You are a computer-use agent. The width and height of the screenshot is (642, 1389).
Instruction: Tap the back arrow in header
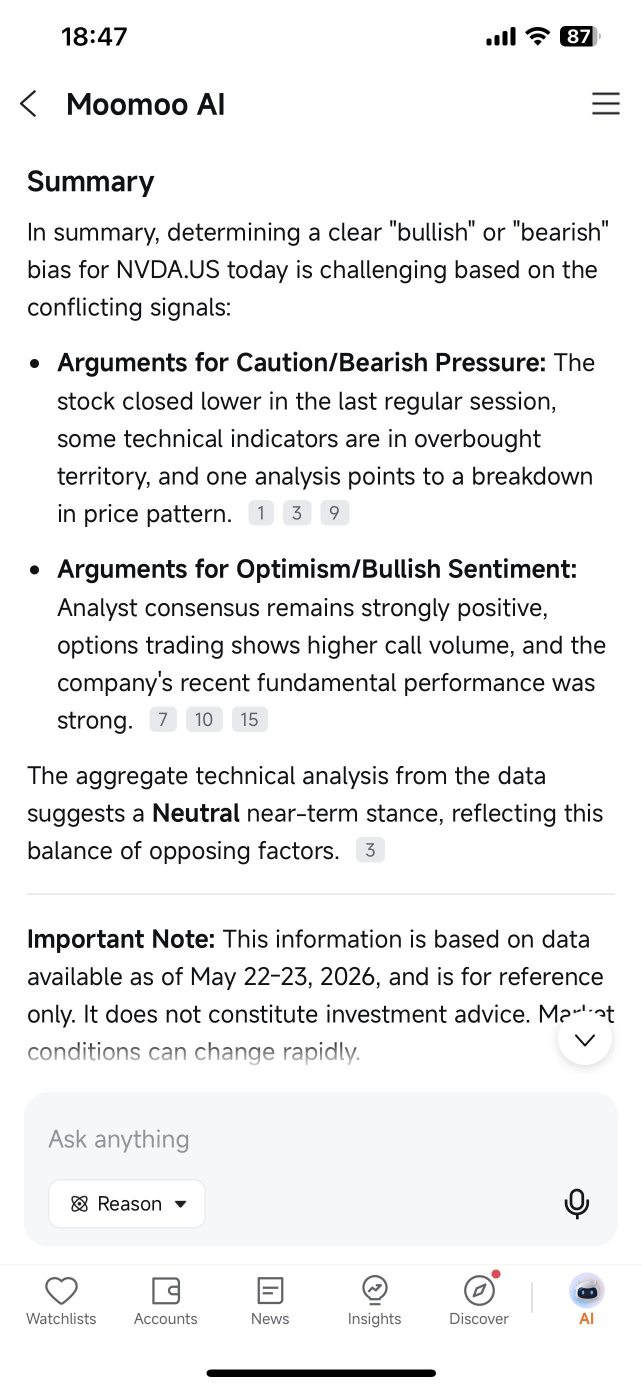28,104
